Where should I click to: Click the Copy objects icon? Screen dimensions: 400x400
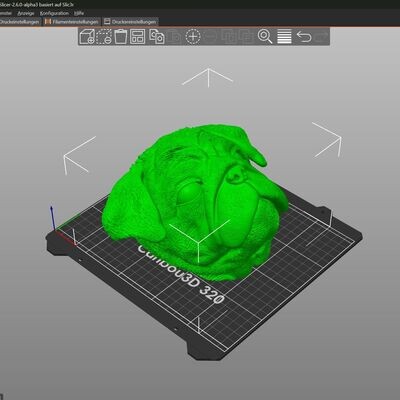[x=157, y=36]
